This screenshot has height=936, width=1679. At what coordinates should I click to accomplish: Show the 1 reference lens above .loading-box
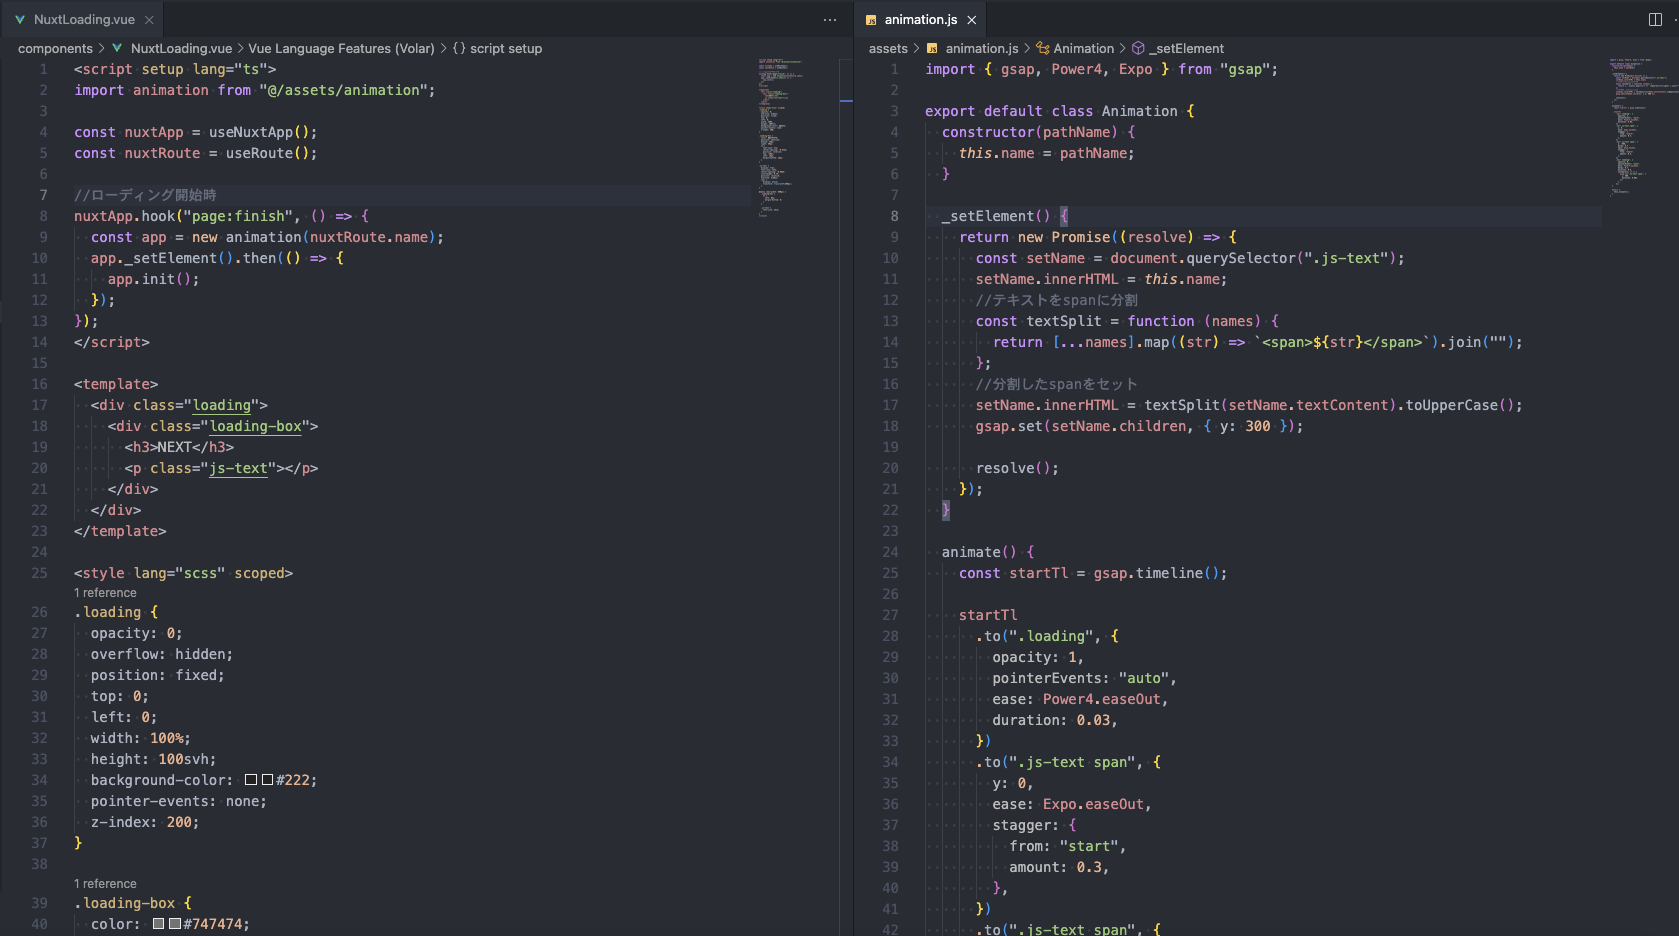(x=105, y=884)
